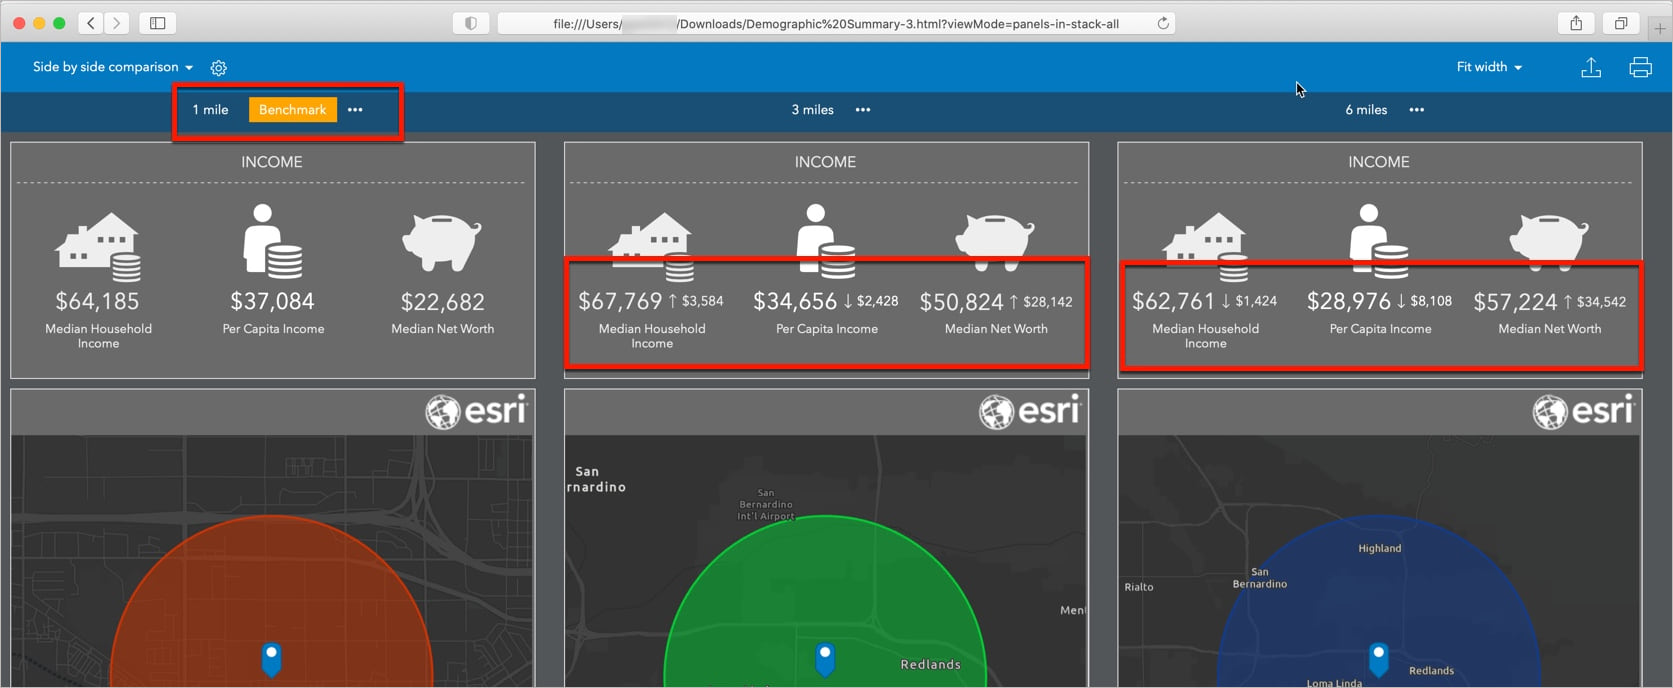Click the $1,424 decrease difference value

click(x=1256, y=301)
